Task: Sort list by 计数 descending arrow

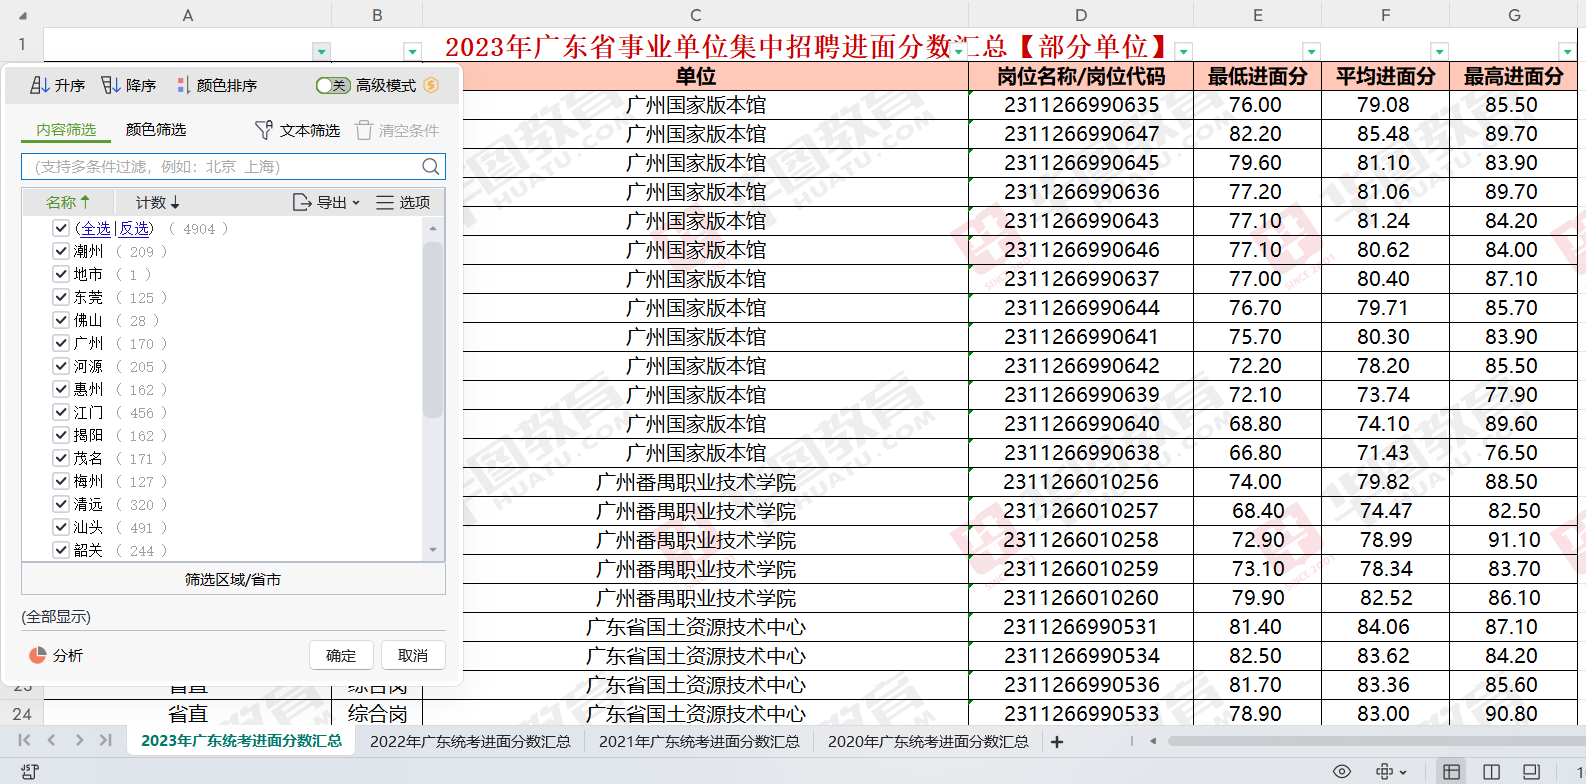Action: coord(175,202)
